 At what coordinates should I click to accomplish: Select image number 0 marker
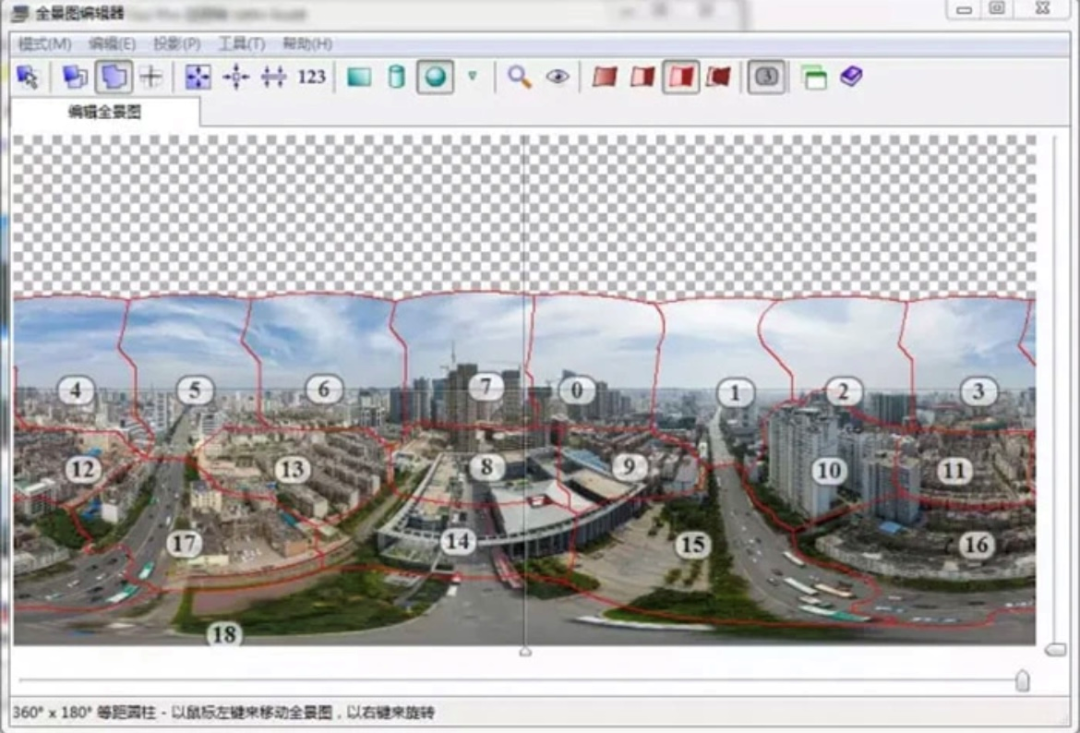(577, 391)
